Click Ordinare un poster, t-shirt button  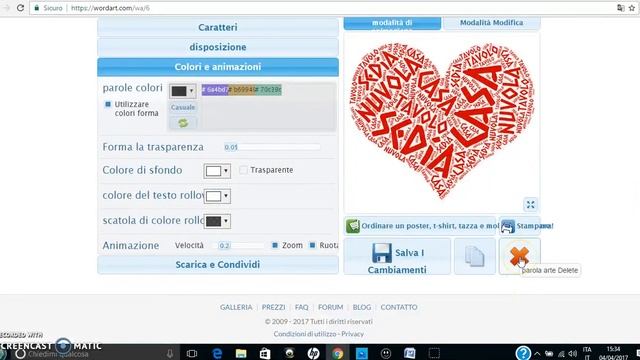coord(420,226)
